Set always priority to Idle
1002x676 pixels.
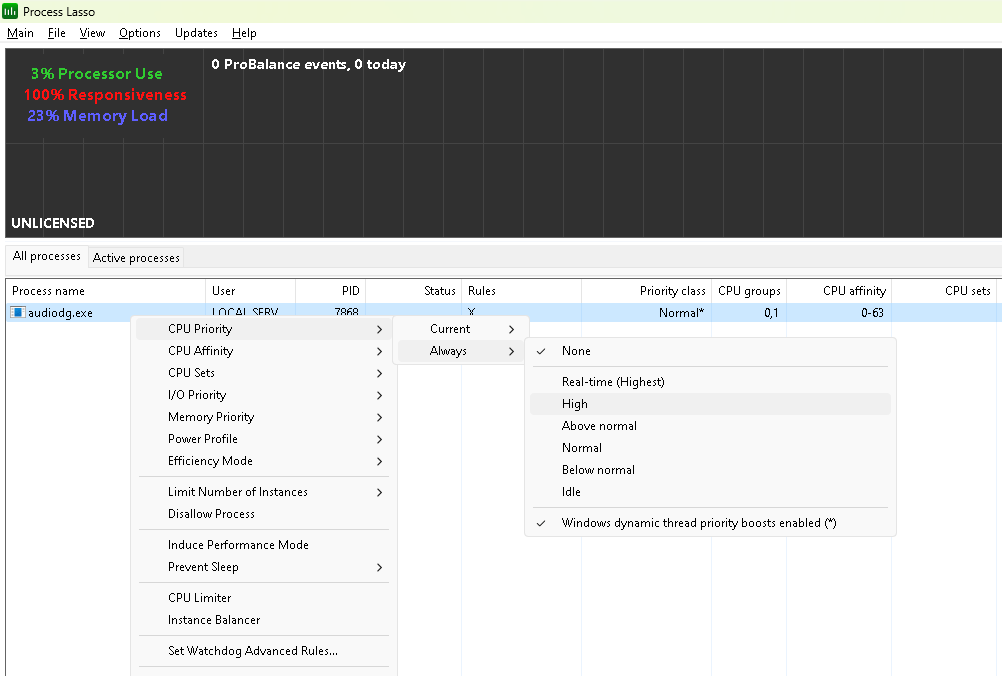710,492
